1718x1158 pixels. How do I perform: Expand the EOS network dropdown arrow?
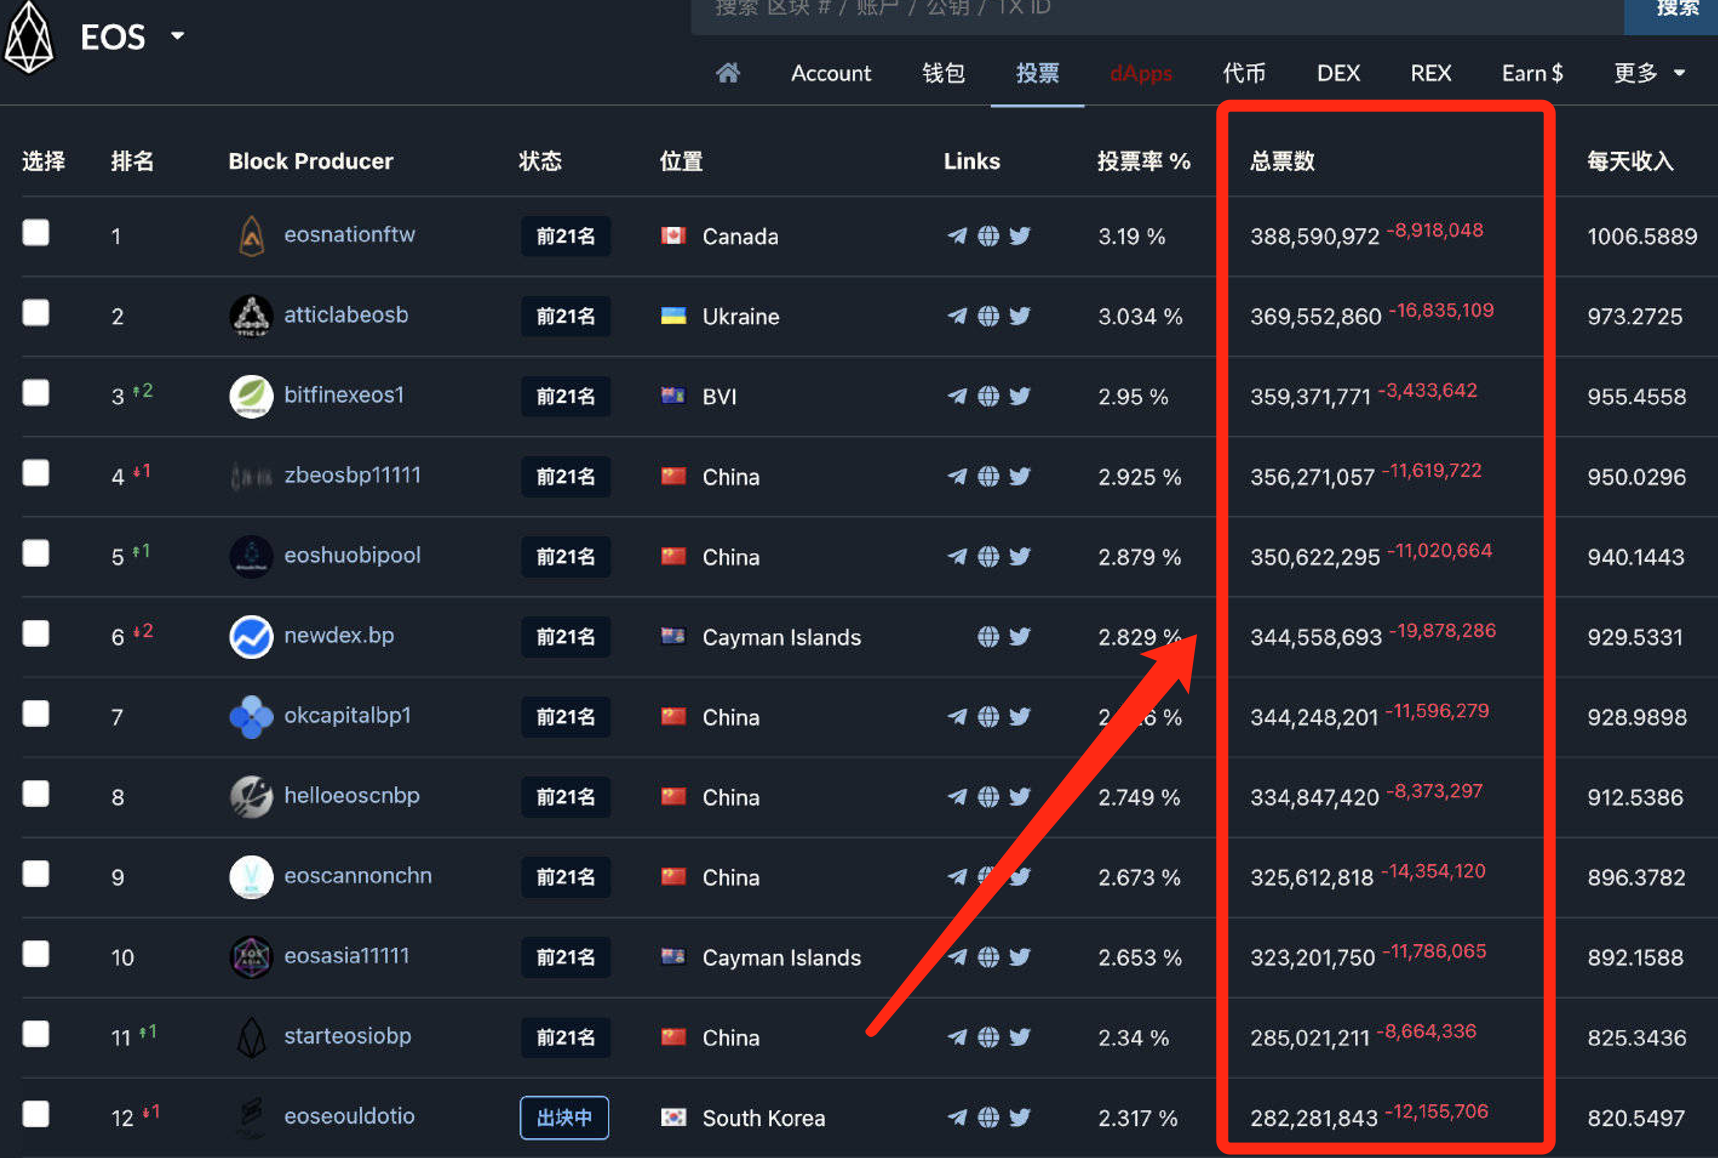tap(177, 36)
